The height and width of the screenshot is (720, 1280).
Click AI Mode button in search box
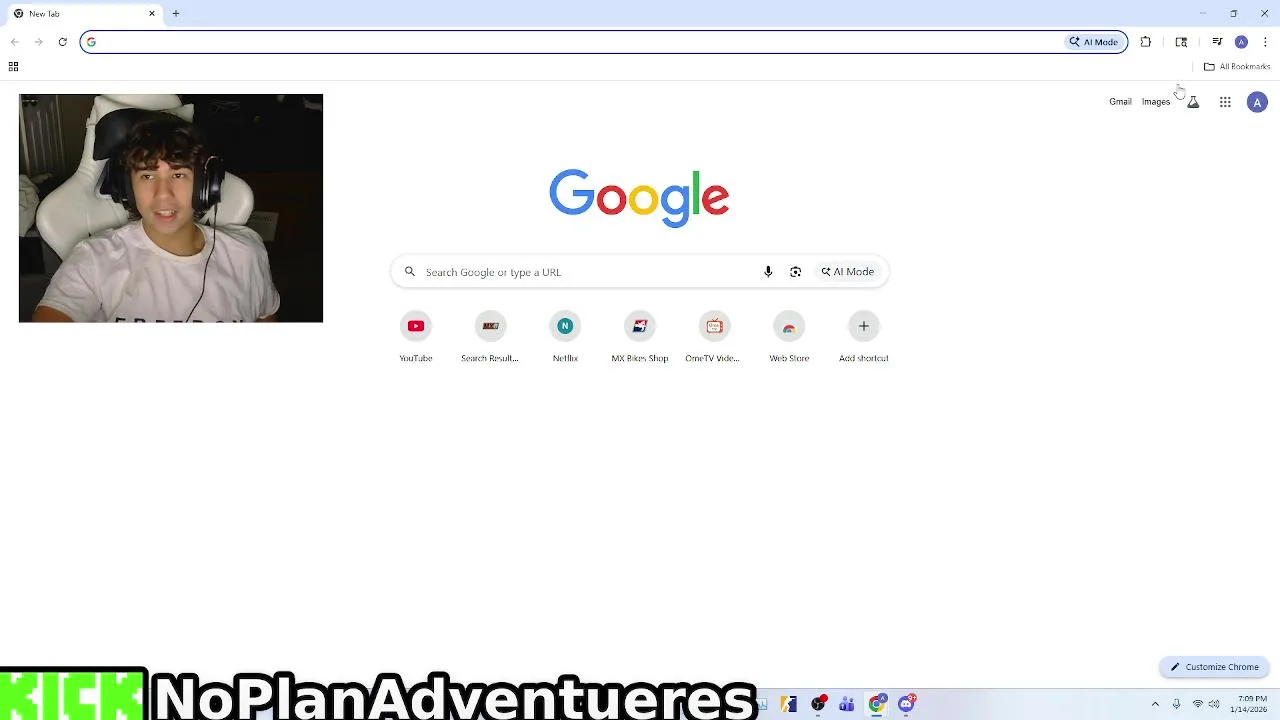coord(847,272)
